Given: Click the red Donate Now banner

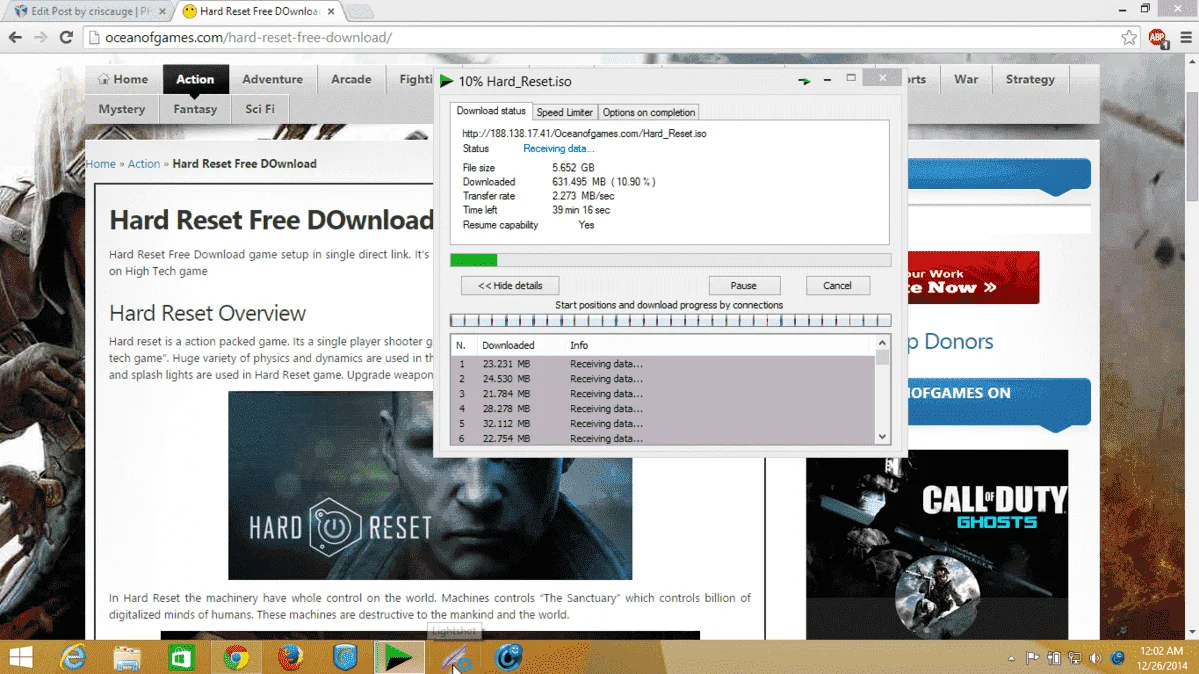Looking at the screenshot, I should (x=973, y=278).
